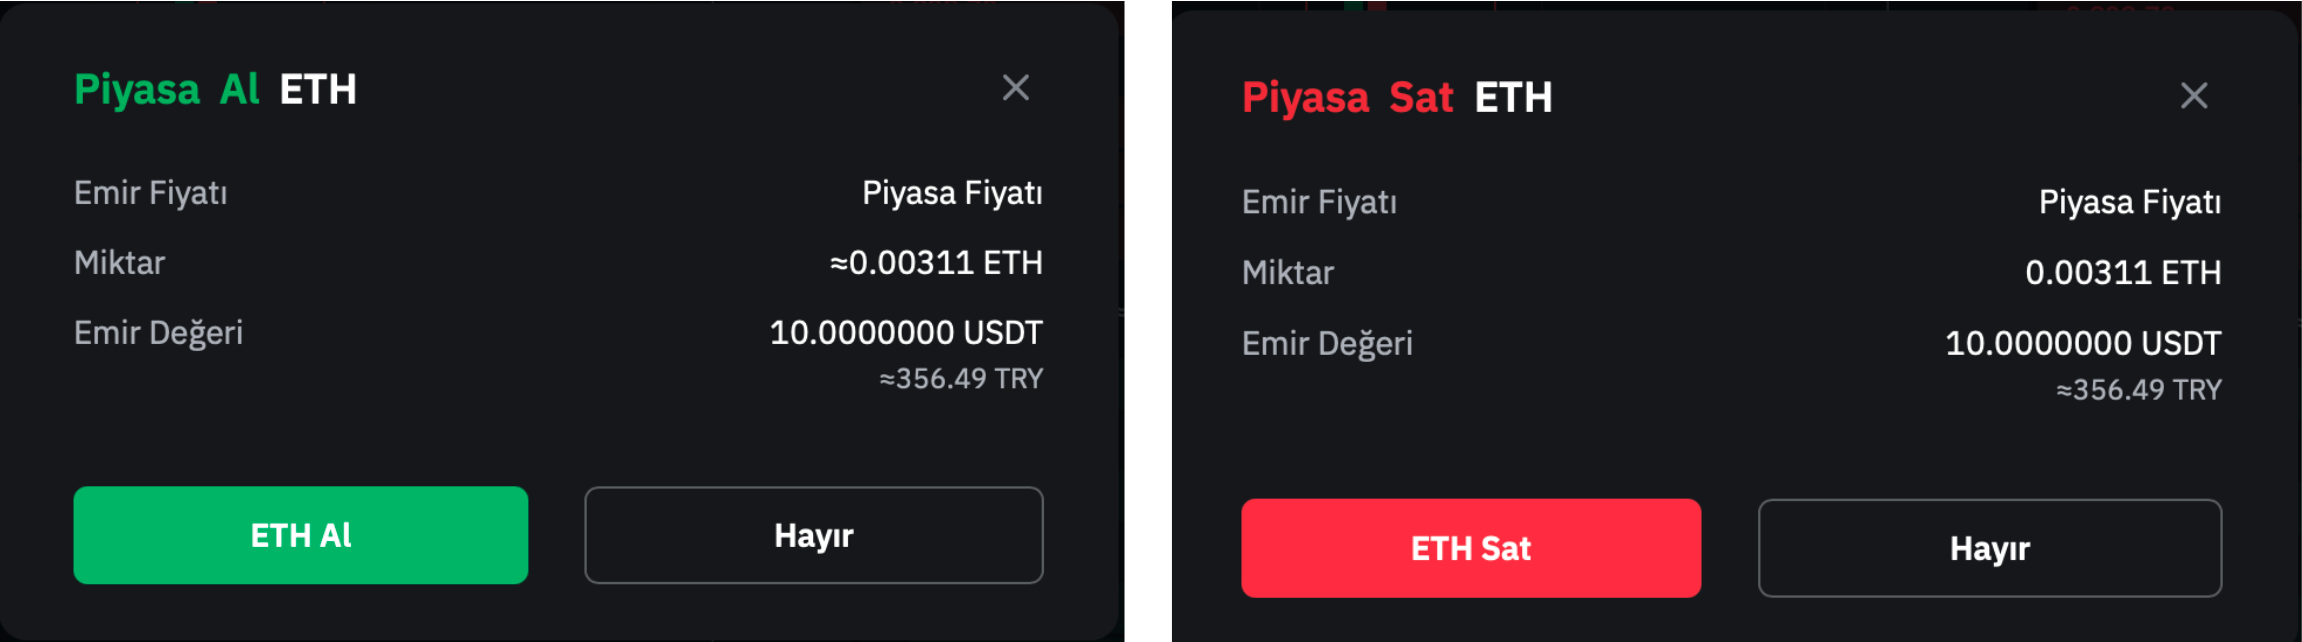This screenshot has width=2302, height=642.
Task: Confirm sale with red ETH Sat button
Action: 1470,548
